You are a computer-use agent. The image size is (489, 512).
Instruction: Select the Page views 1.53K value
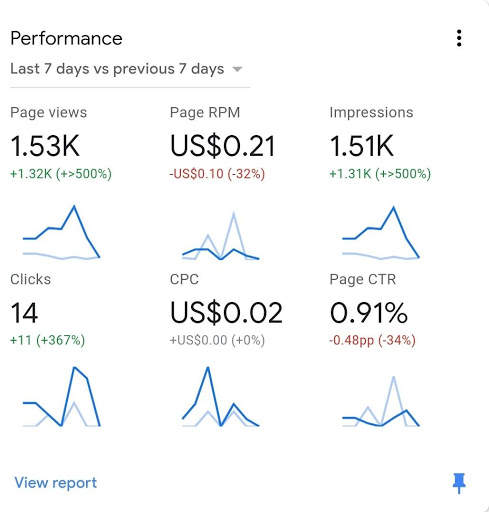pos(45,146)
